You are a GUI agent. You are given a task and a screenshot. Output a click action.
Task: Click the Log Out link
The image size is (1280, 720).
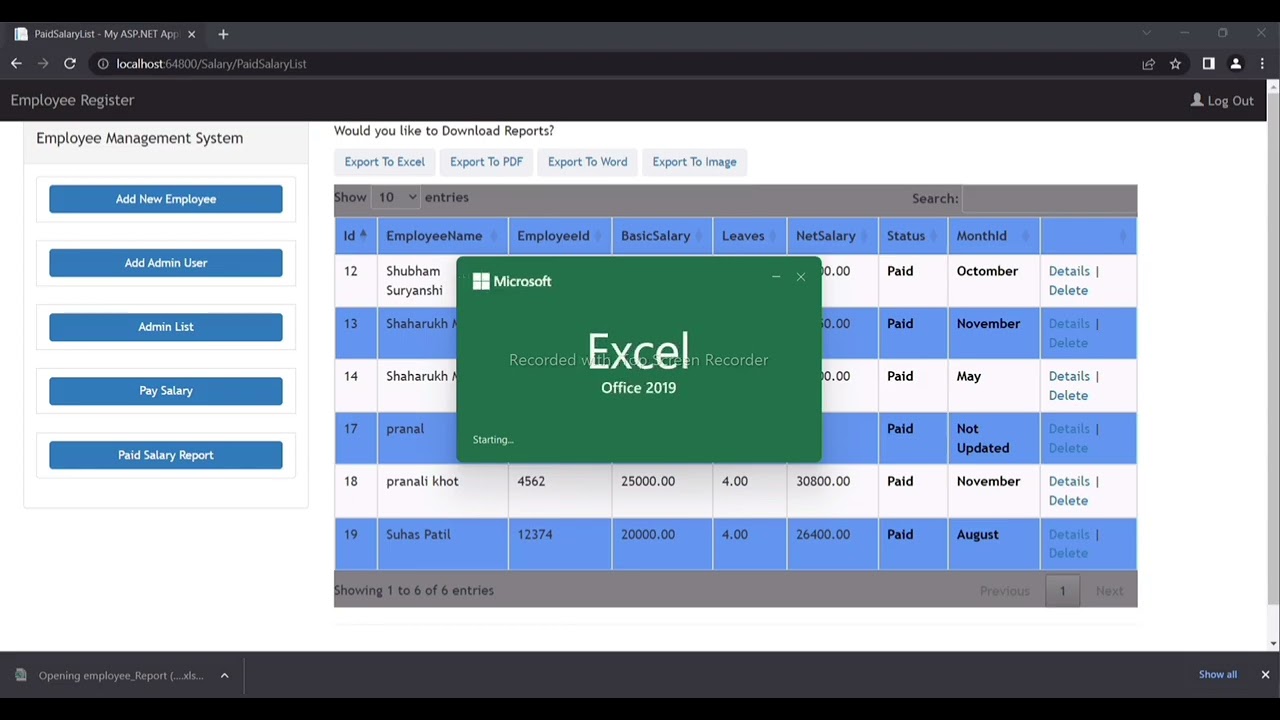[1222, 100]
